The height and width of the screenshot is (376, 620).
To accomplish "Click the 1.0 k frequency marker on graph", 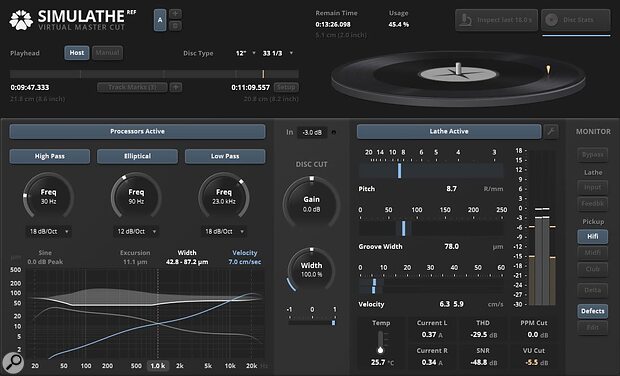I will pos(157,366).
